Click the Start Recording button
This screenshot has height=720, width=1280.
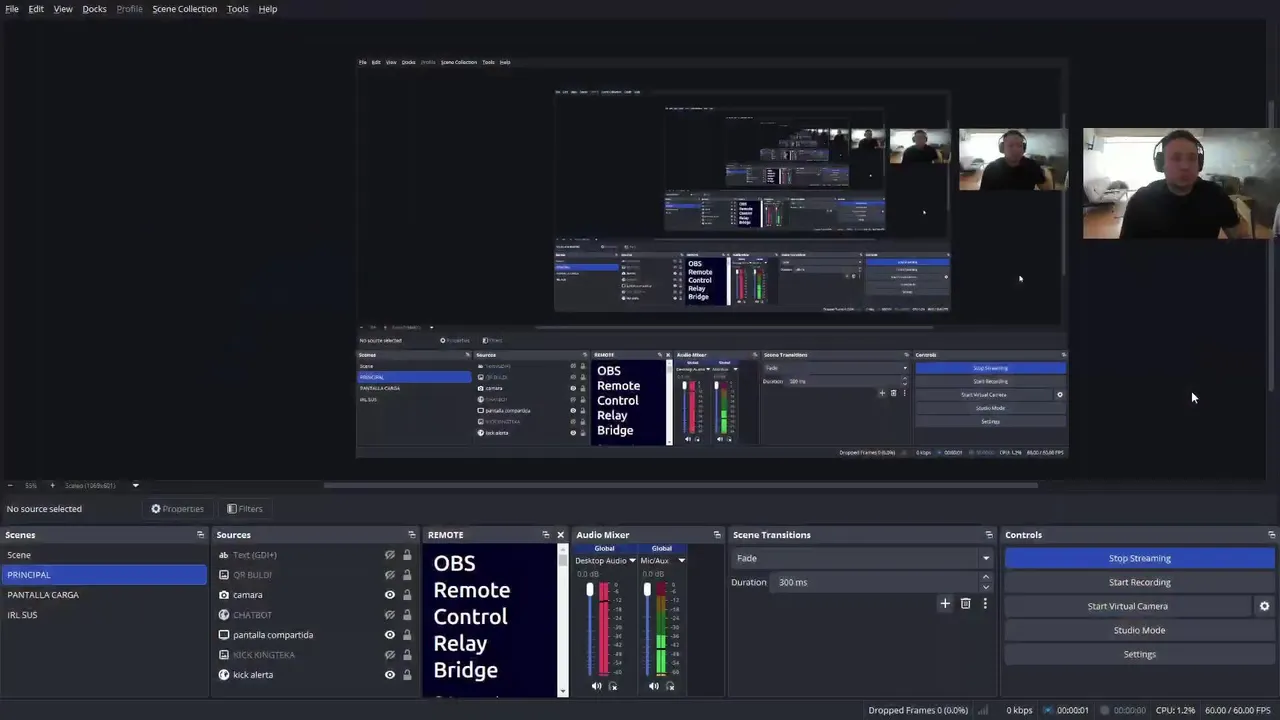[1139, 582]
